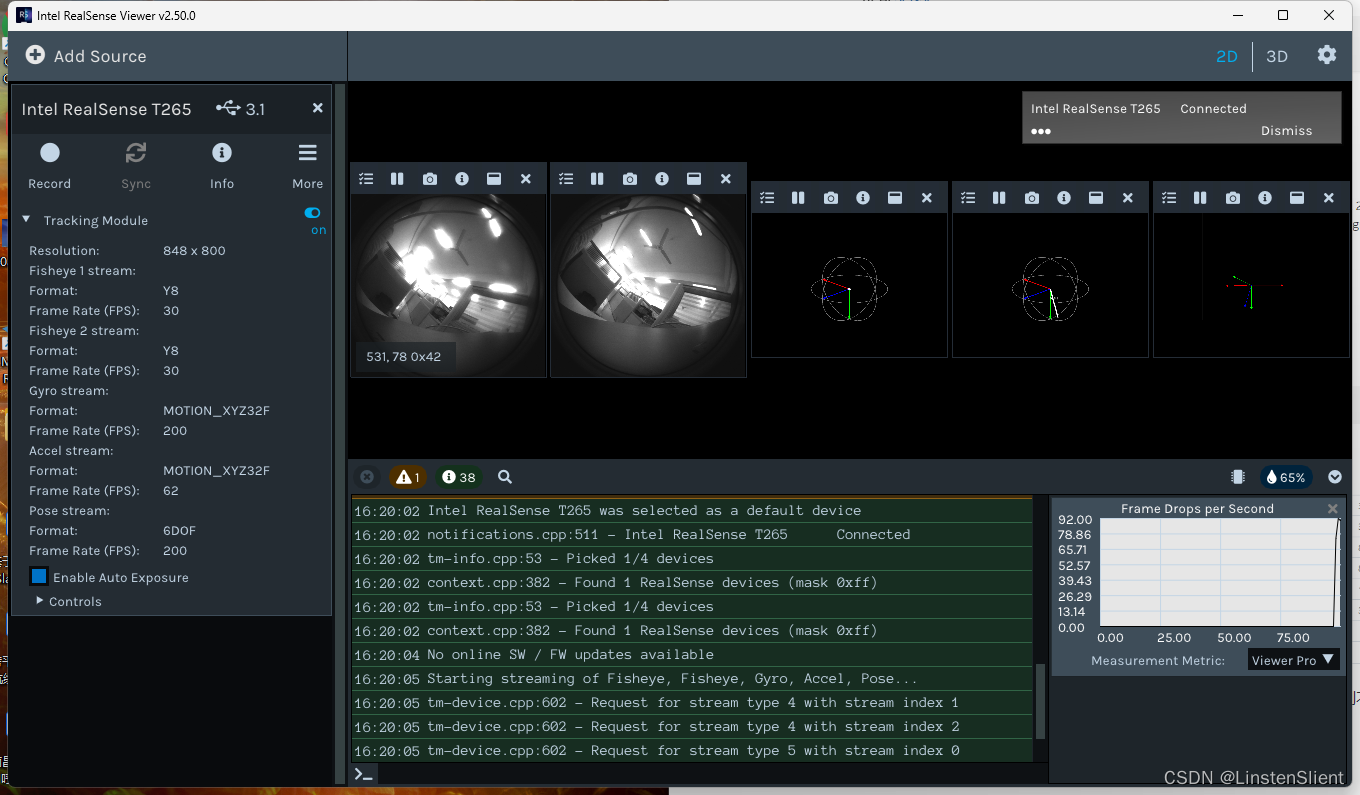1360x795 pixels.
Task: Select log line 'No online SW / FW updates available'
Action: coord(692,655)
